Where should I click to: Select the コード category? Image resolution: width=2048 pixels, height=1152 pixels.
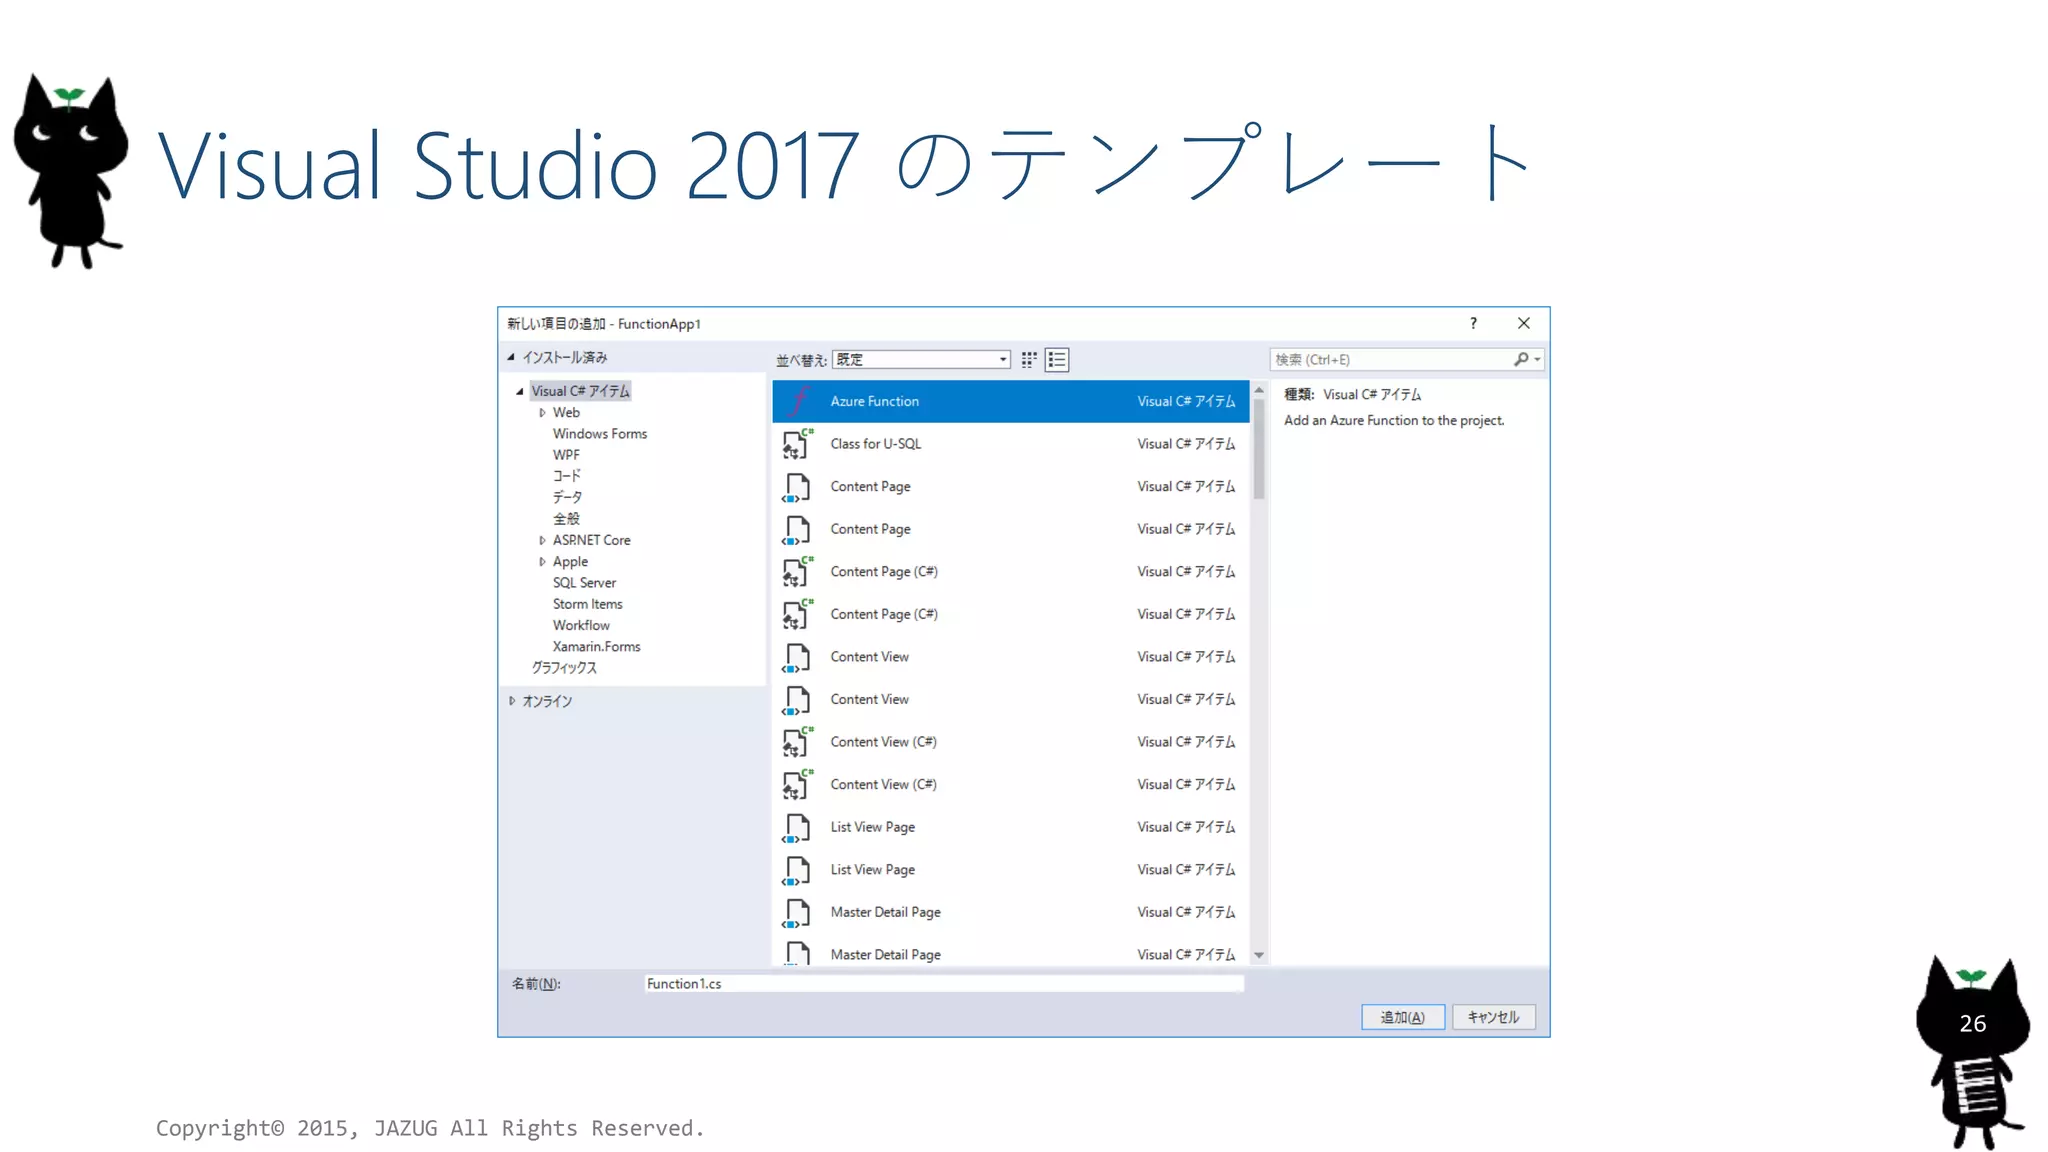[567, 476]
